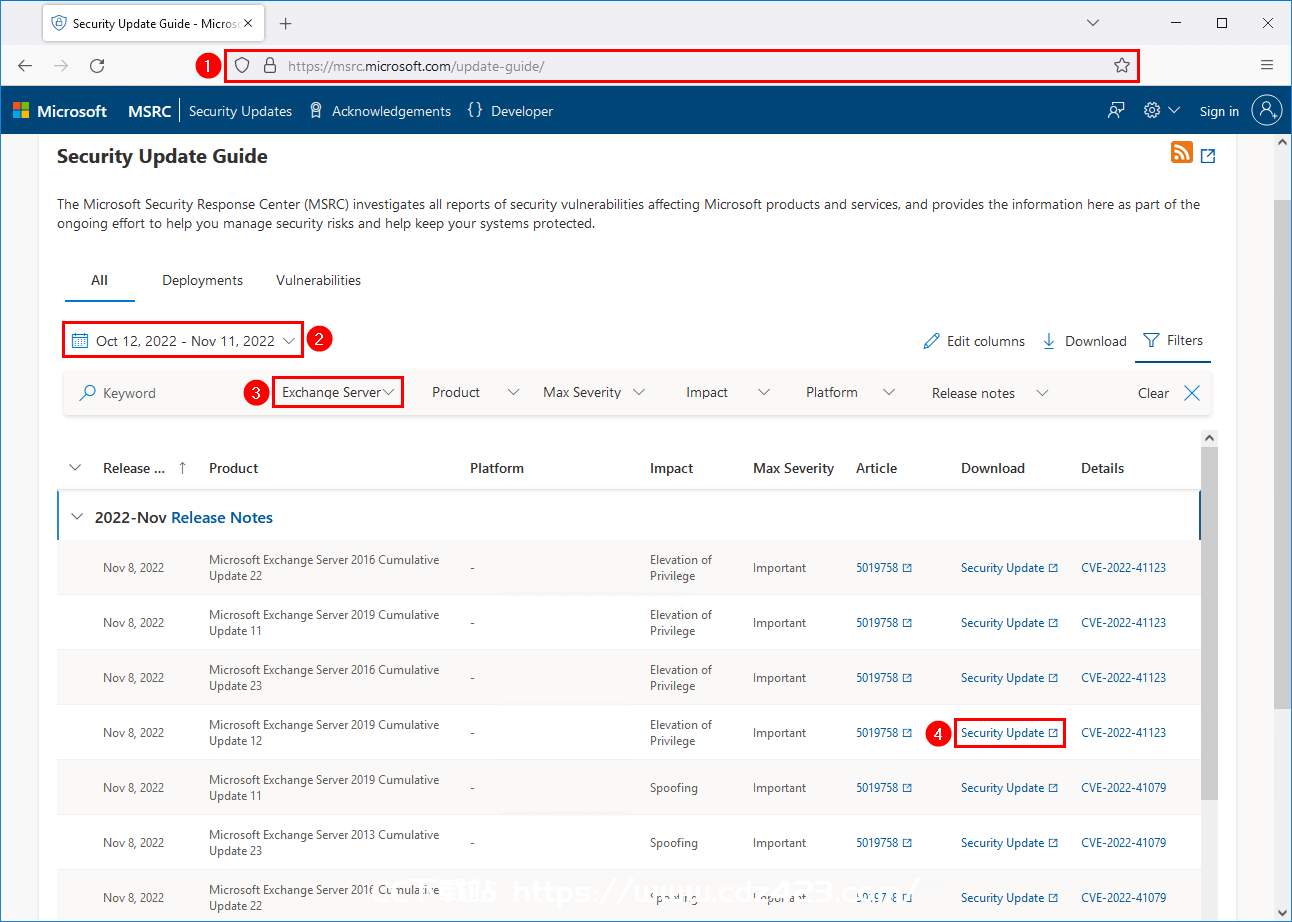
Task: Open the Impact filter dropdown
Action: click(x=728, y=393)
